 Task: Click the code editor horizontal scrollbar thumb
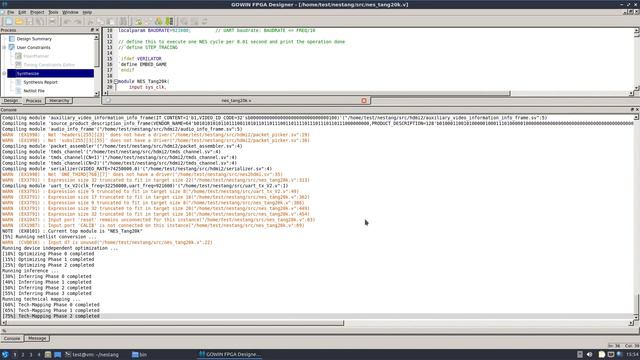309,93
